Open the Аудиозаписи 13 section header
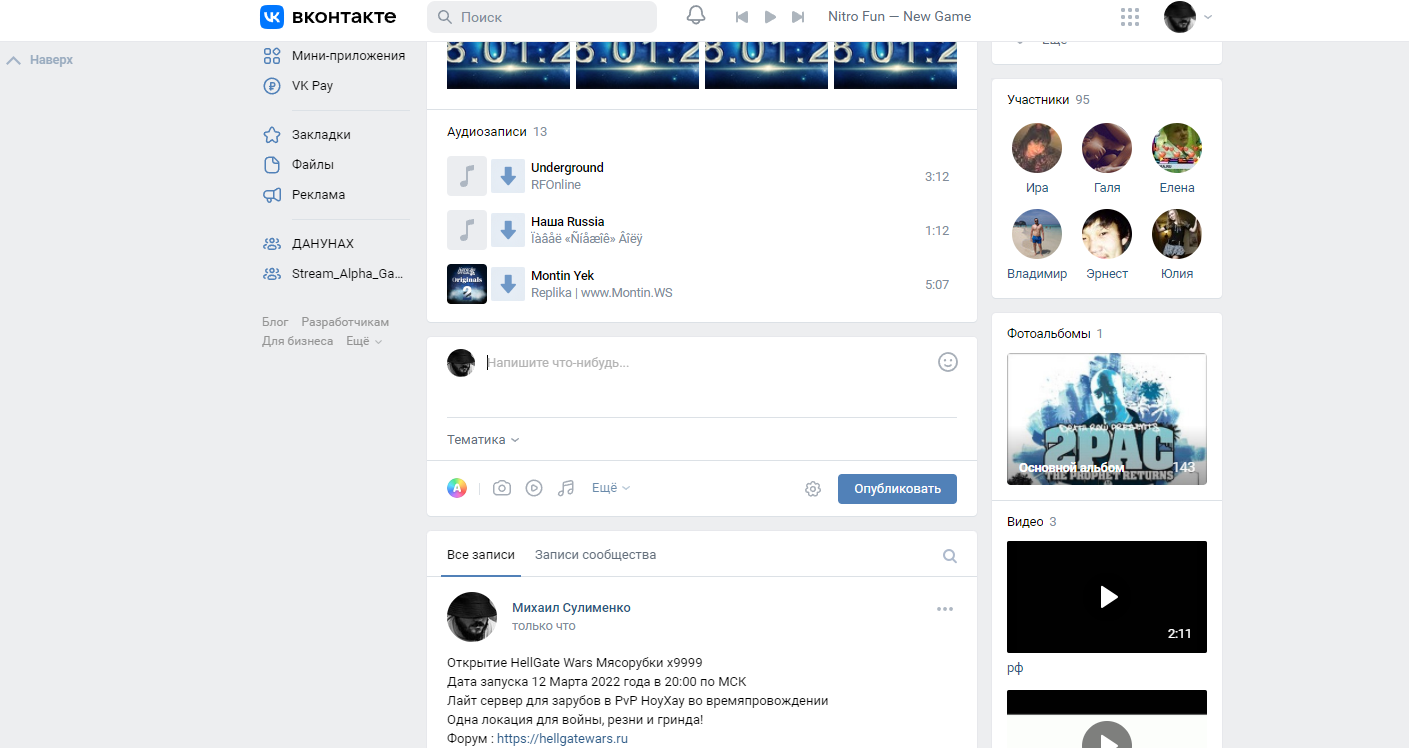The width and height of the screenshot is (1409, 748). 497,132
